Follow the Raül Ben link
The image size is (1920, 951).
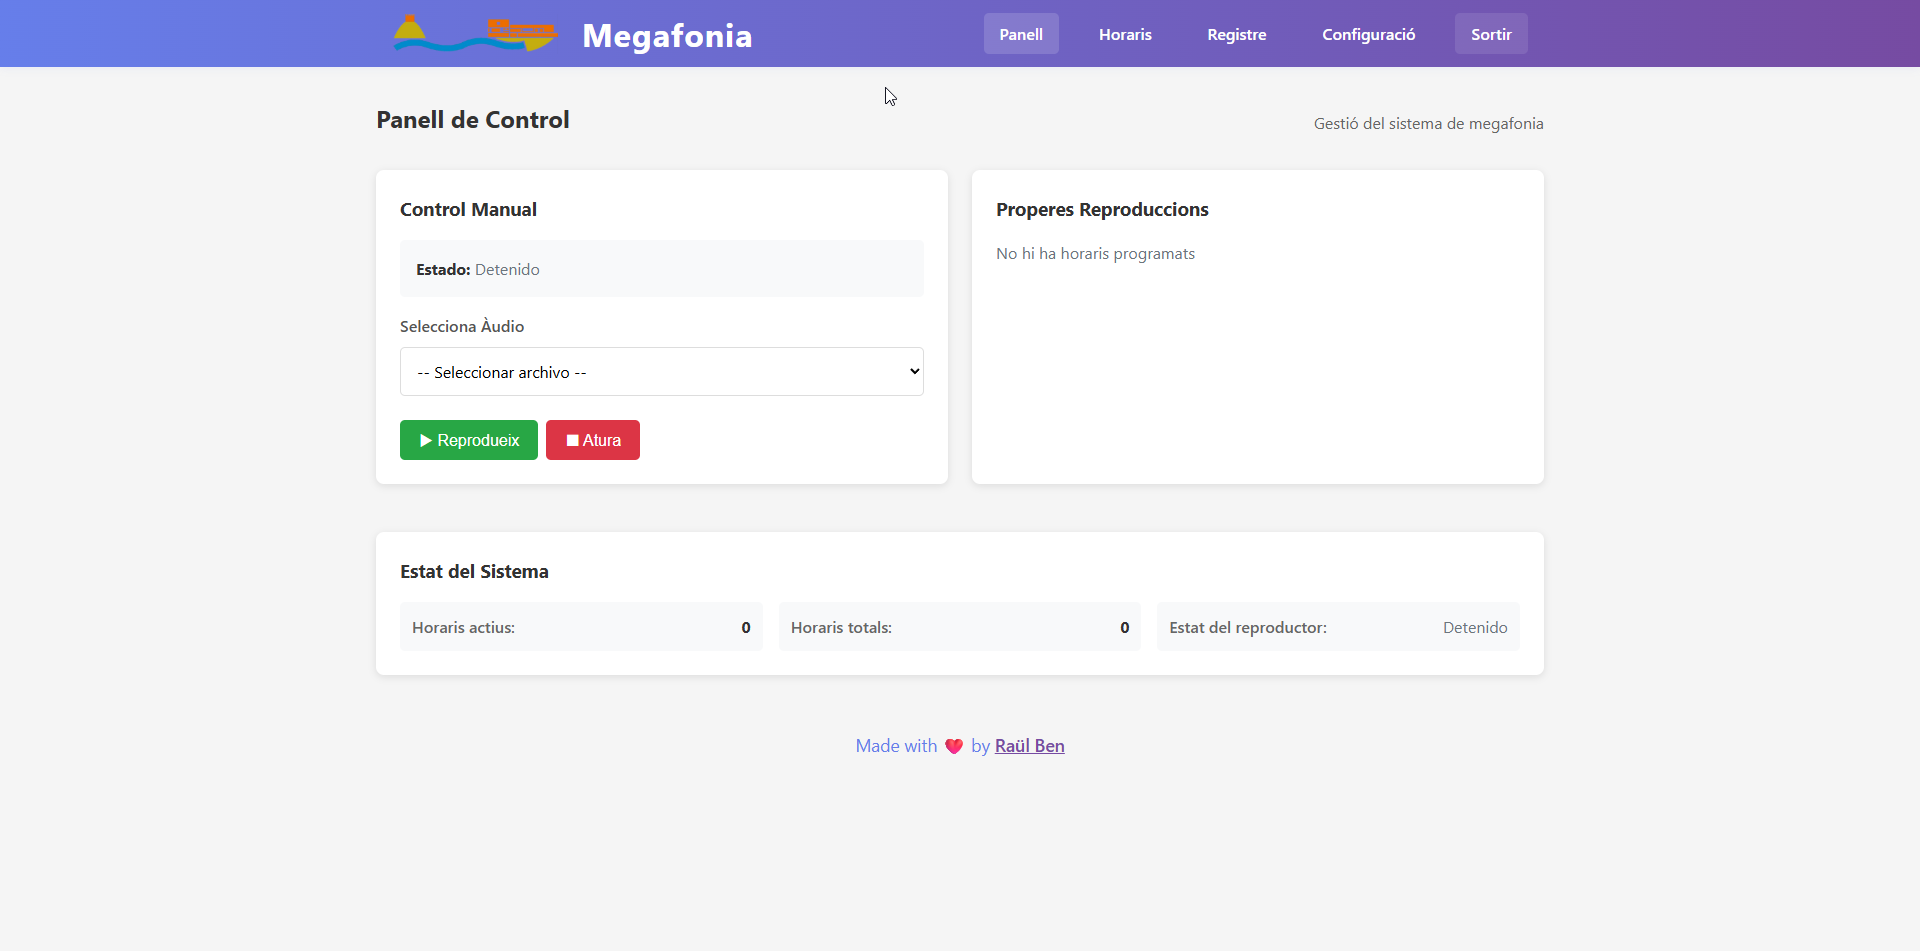pyautogui.click(x=1029, y=746)
